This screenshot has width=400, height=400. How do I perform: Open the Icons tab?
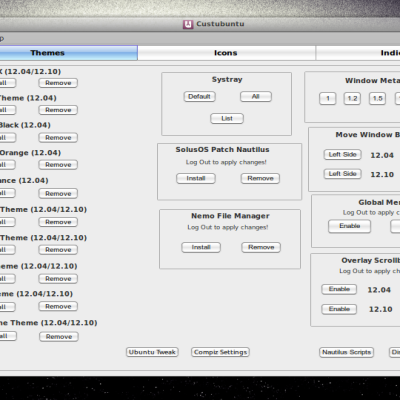point(226,53)
